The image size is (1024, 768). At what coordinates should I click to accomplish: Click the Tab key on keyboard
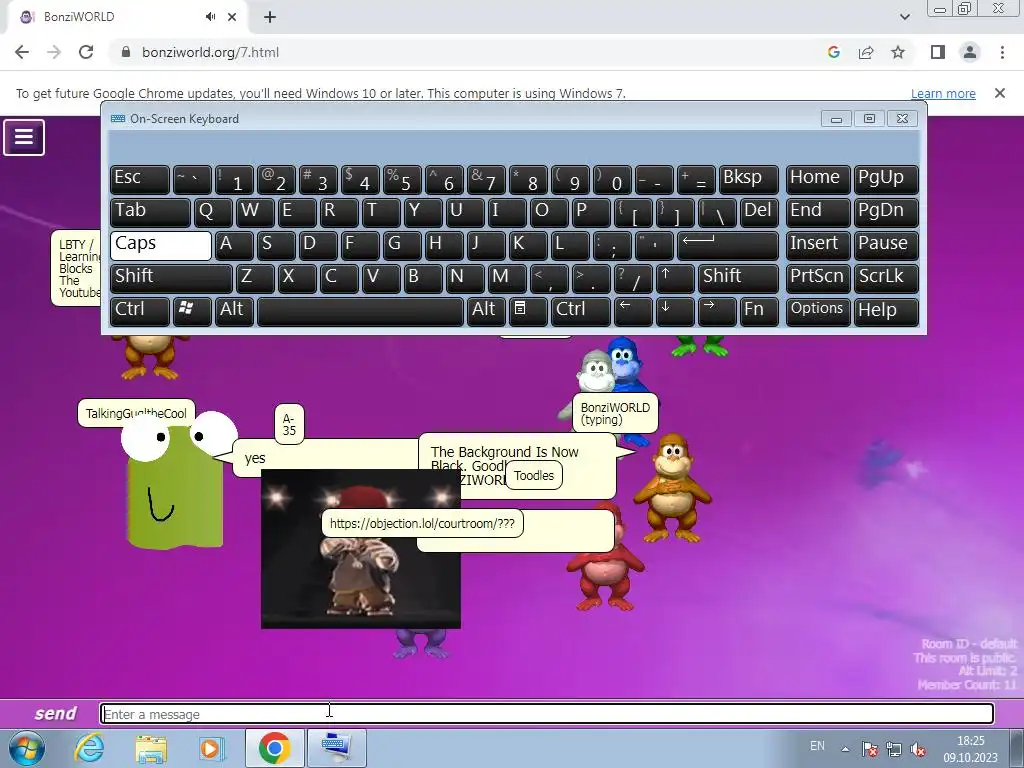click(150, 212)
